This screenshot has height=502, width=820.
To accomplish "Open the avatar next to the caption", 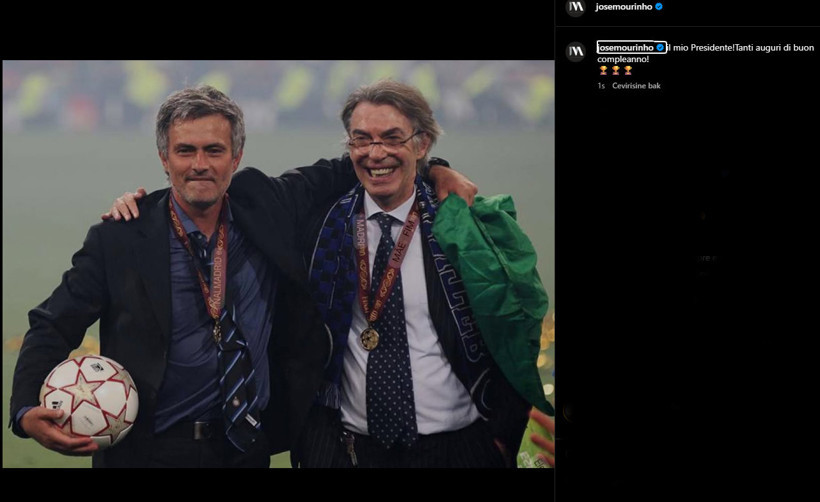I will tap(575, 52).
